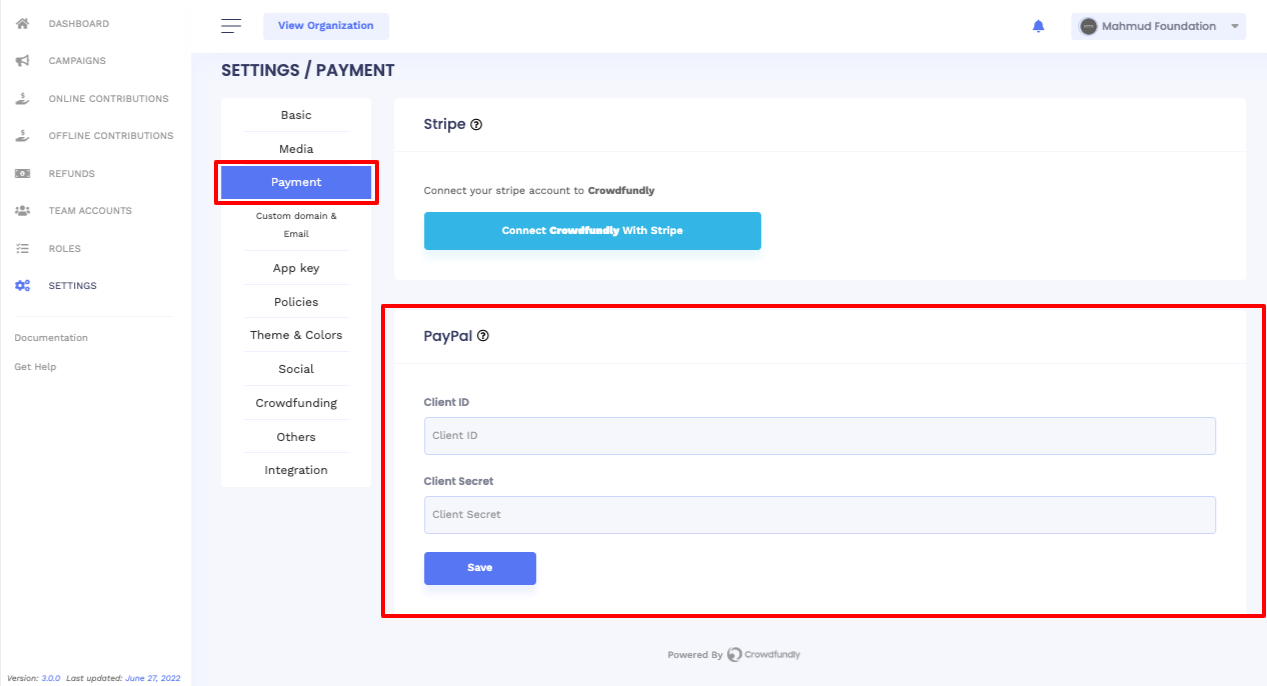
Task: Click the SETTINGS / PAYMENT heading
Action: pyautogui.click(x=308, y=70)
